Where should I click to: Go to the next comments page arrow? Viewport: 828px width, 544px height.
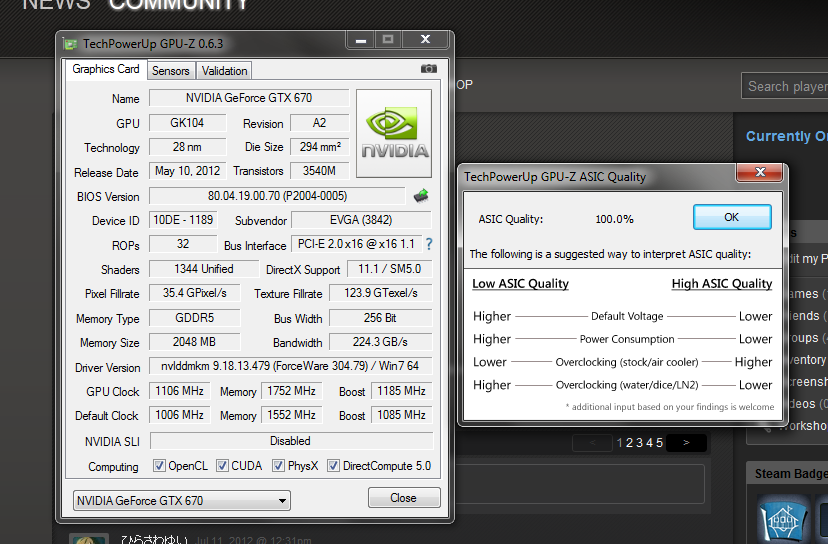[686, 443]
